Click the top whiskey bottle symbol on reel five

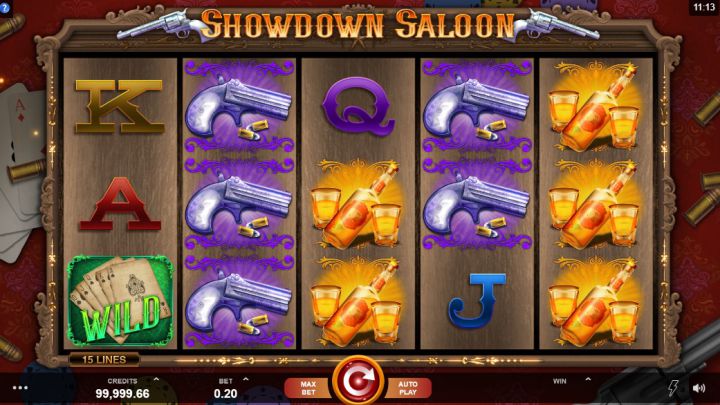pos(596,107)
